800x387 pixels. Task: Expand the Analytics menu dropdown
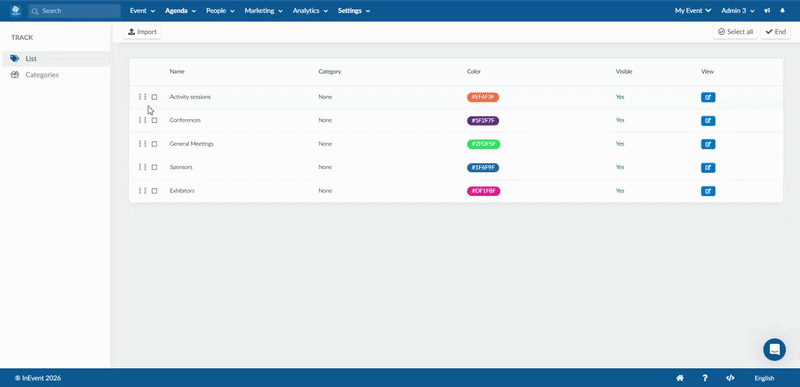click(x=310, y=11)
